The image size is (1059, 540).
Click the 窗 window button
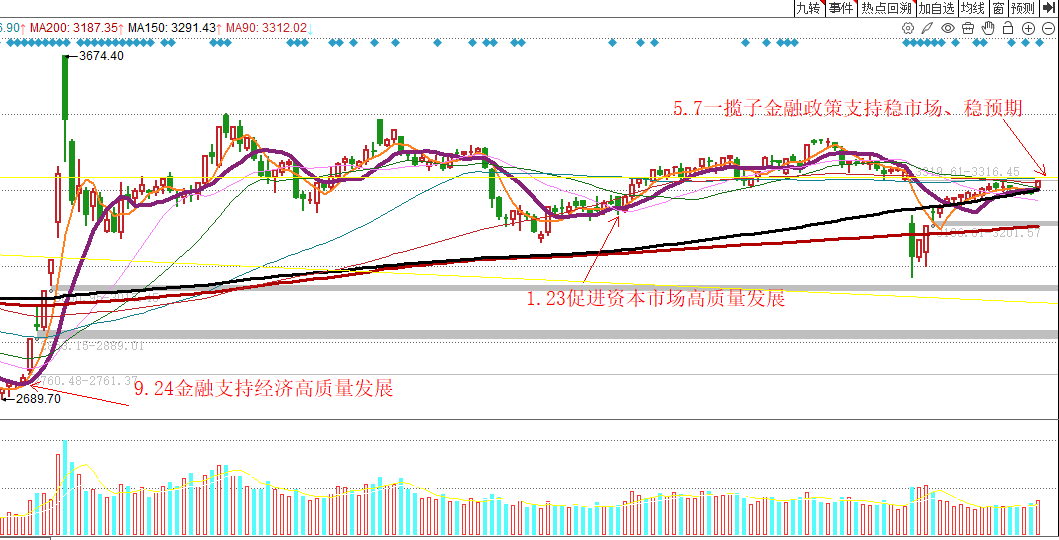pos(998,8)
